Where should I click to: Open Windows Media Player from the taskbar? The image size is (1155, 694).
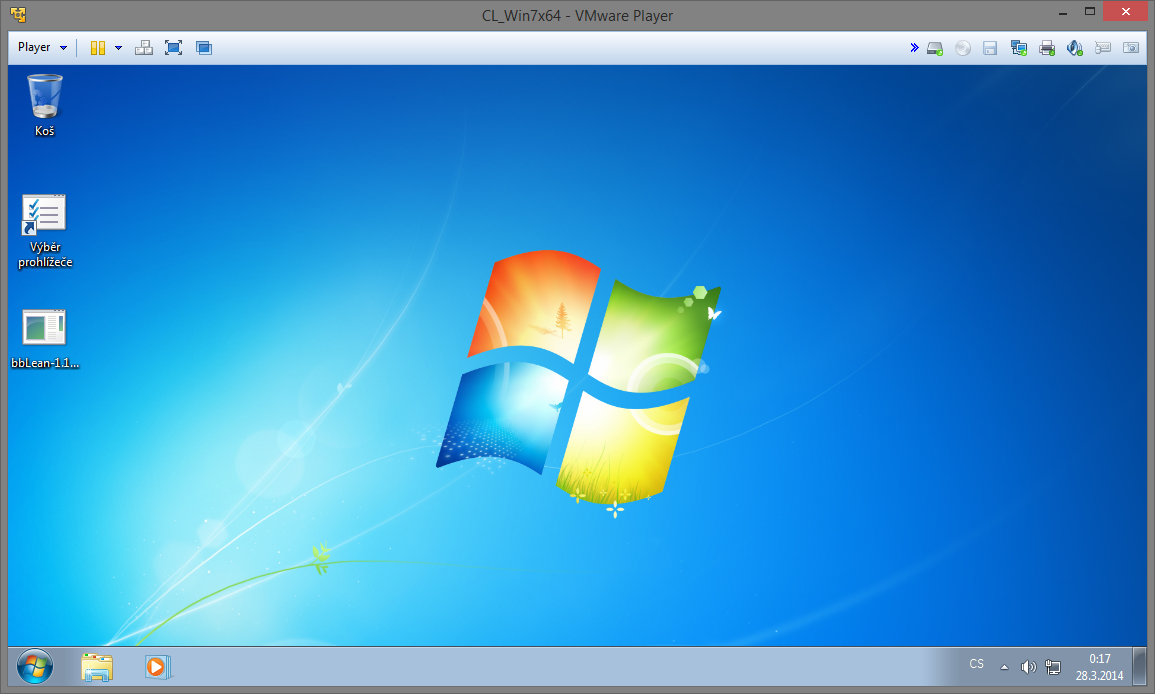[x=158, y=667]
